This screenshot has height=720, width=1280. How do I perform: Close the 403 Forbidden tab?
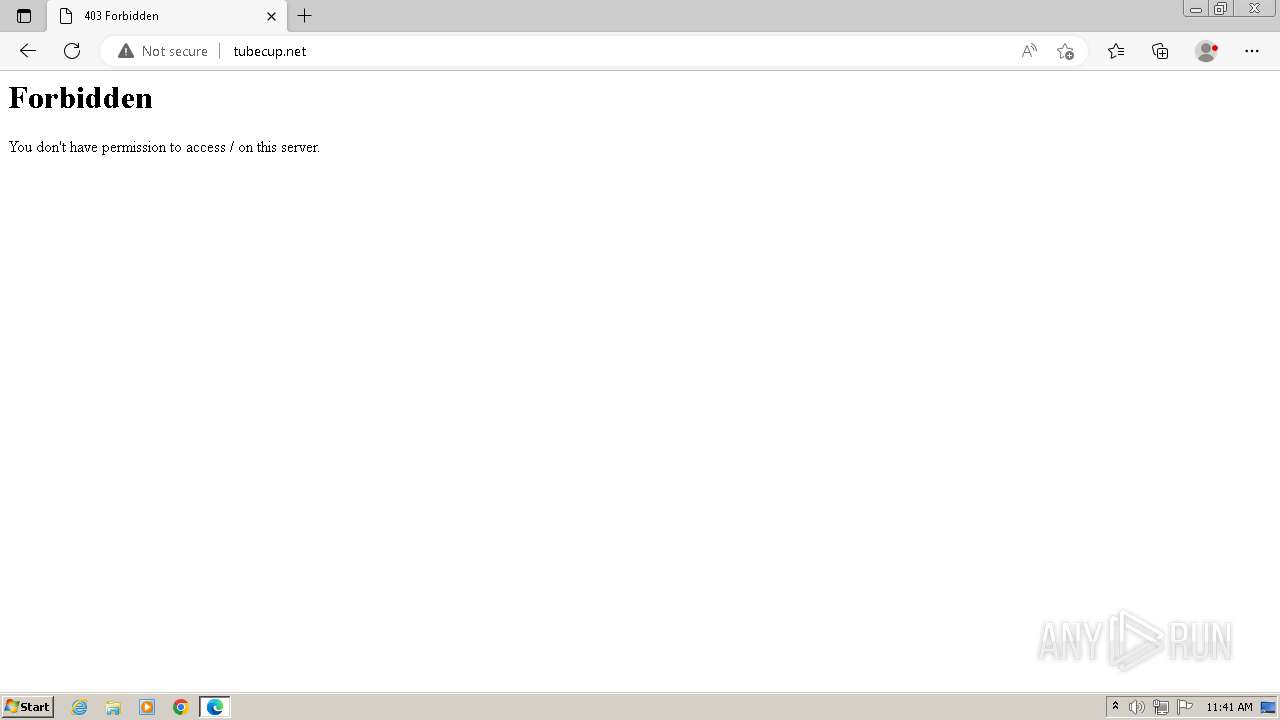point(271,16)
